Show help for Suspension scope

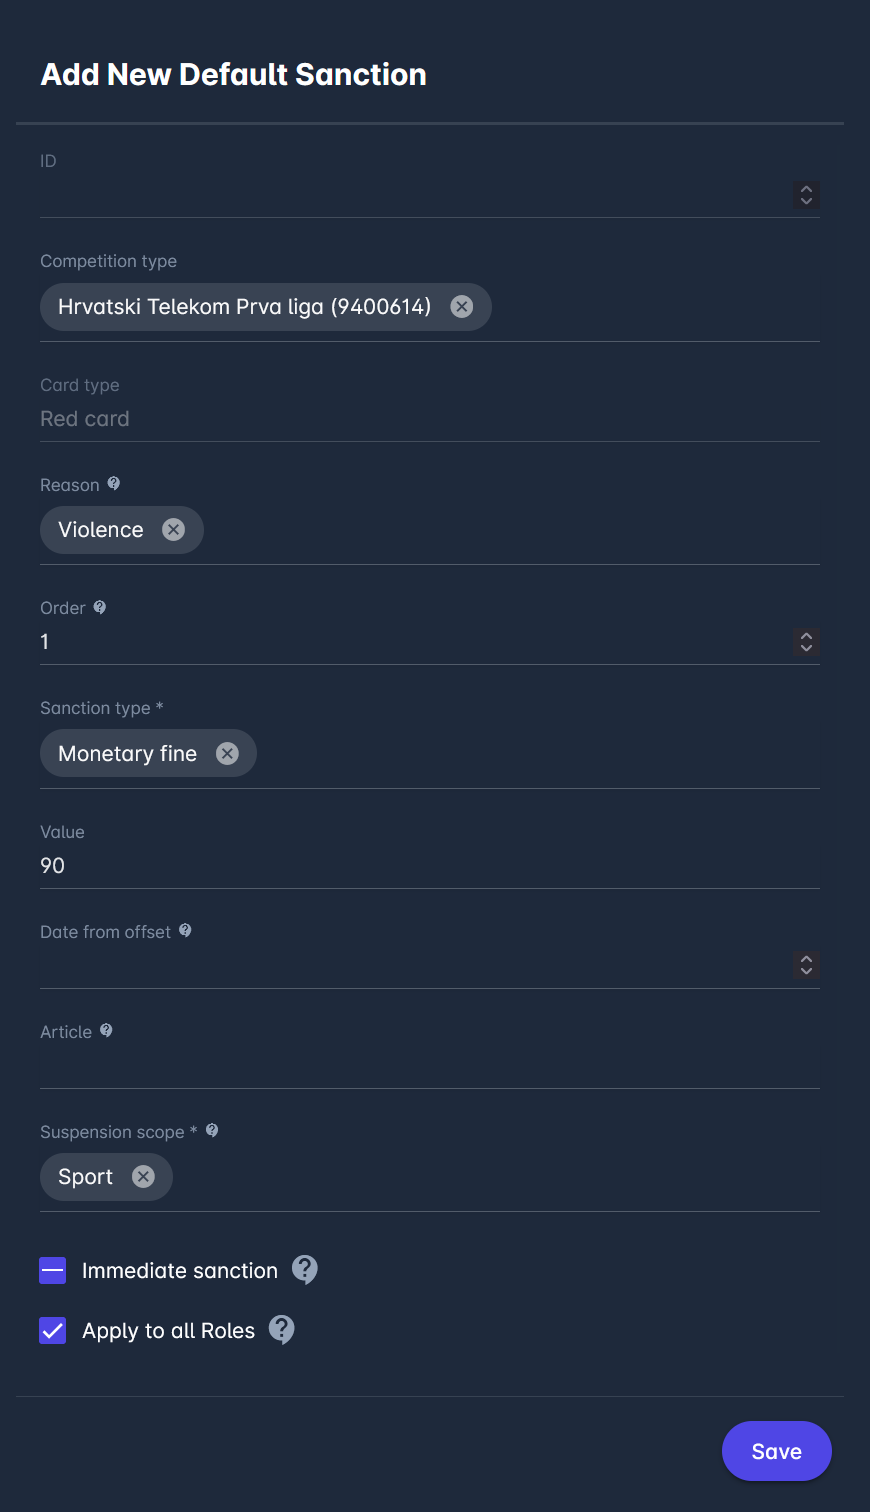click(212, 1131)
